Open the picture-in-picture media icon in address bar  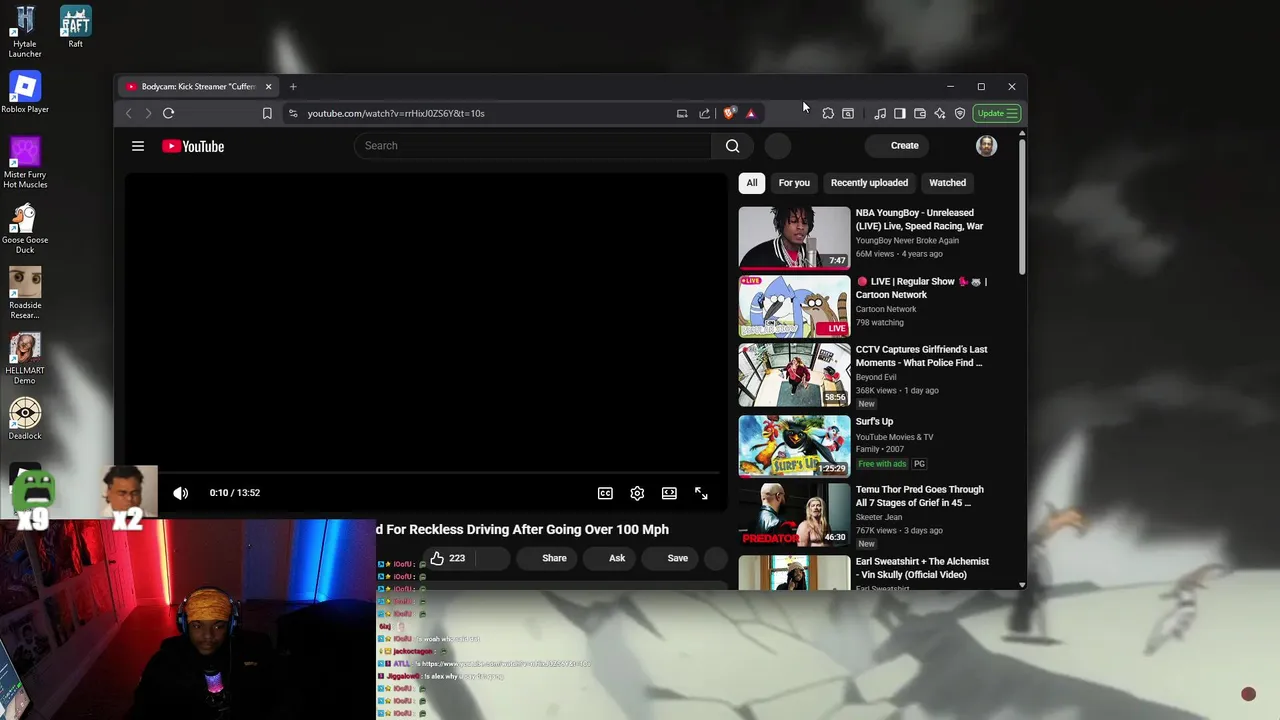[x=682, y=113]
